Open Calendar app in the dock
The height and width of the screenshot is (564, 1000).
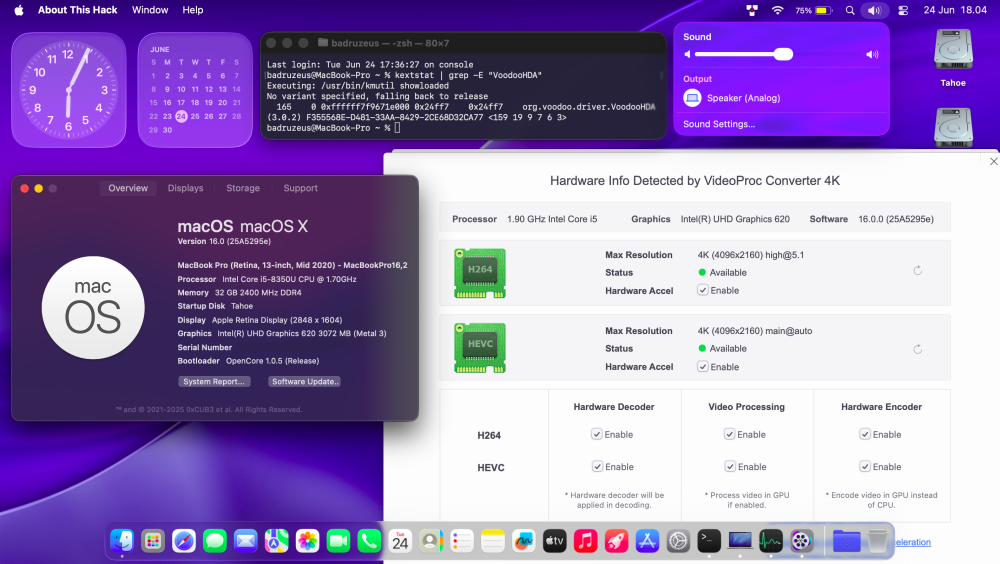point(401,541)
